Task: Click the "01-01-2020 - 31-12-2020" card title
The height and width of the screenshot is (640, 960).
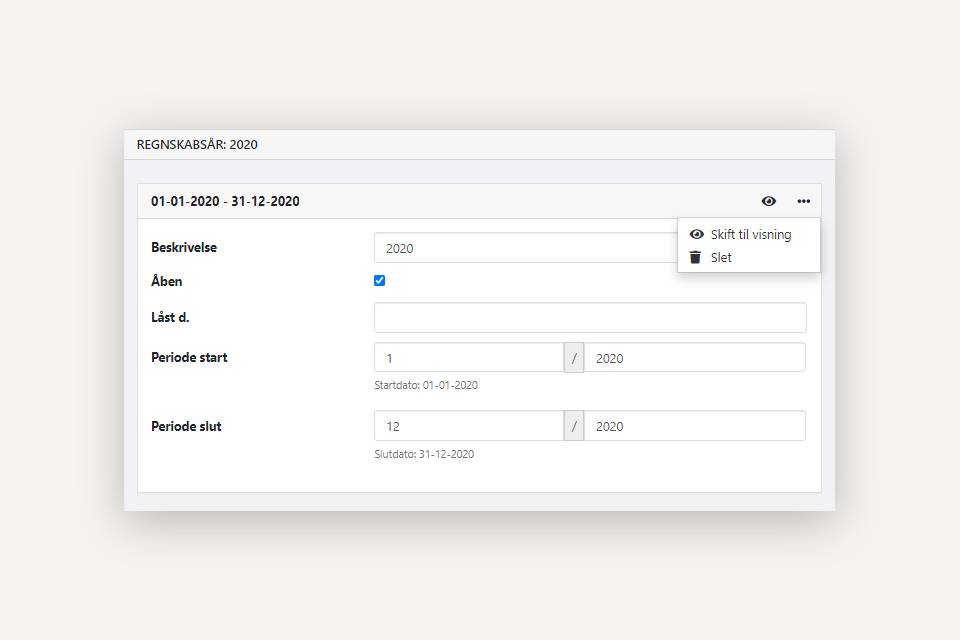Action: point(225,201)
